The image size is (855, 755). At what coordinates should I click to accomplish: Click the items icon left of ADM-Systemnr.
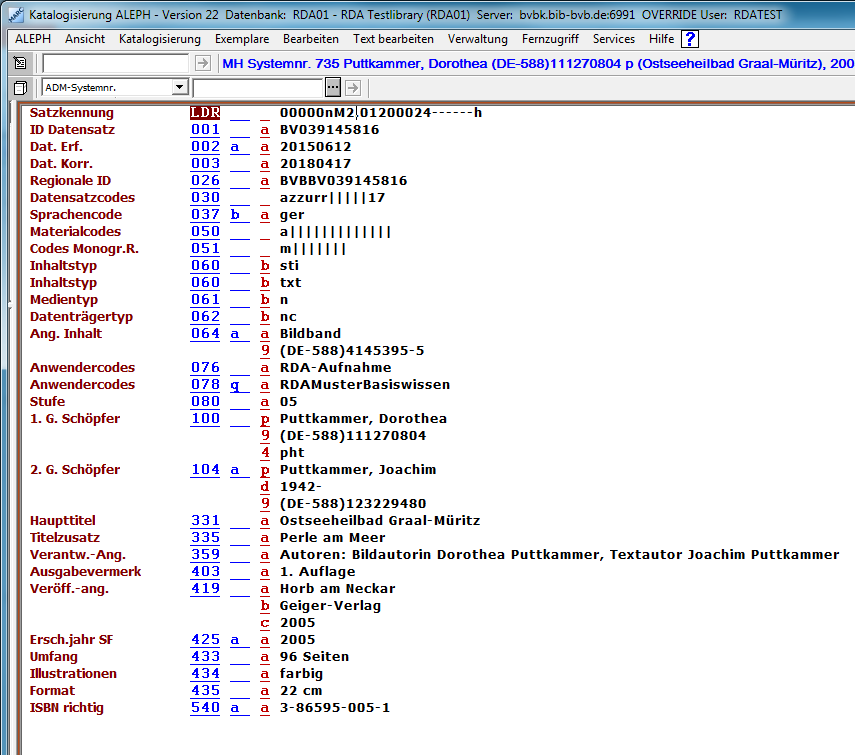(19, 88)
